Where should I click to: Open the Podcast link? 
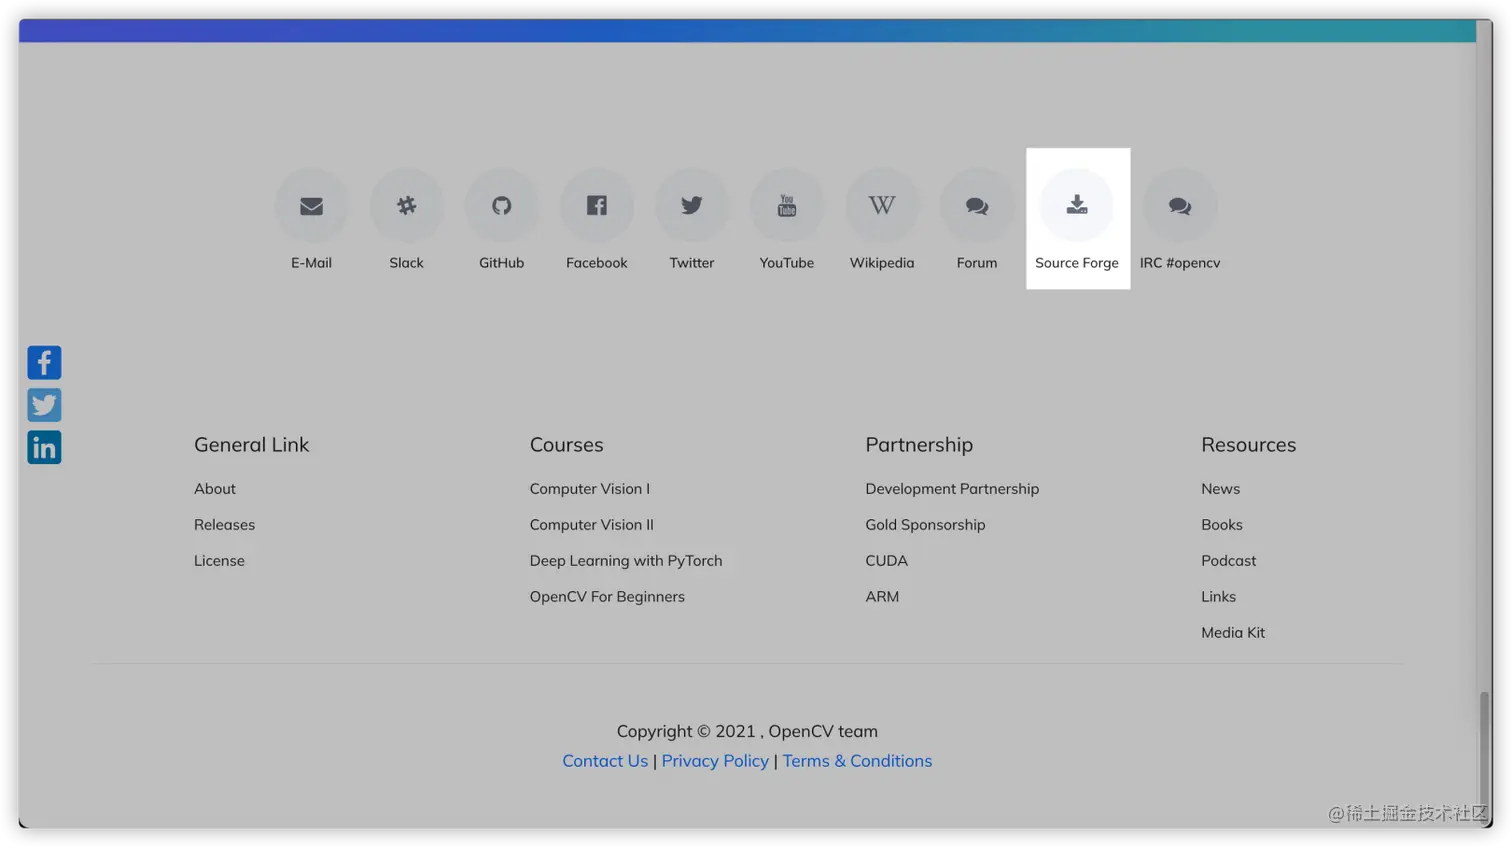coord(1228,561)
